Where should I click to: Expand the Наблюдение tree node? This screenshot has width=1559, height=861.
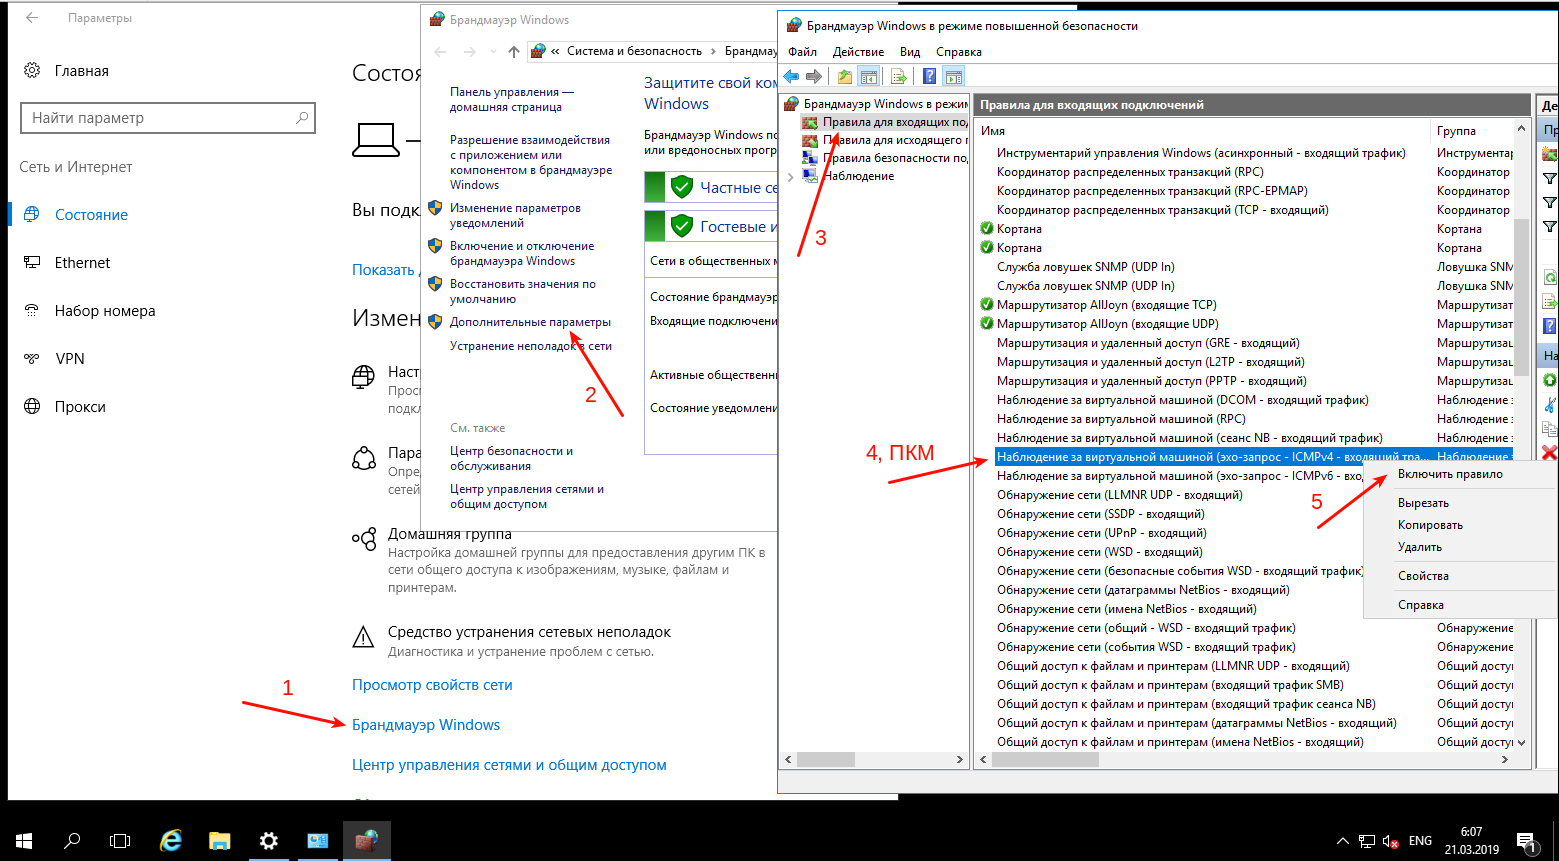point(791,177)
